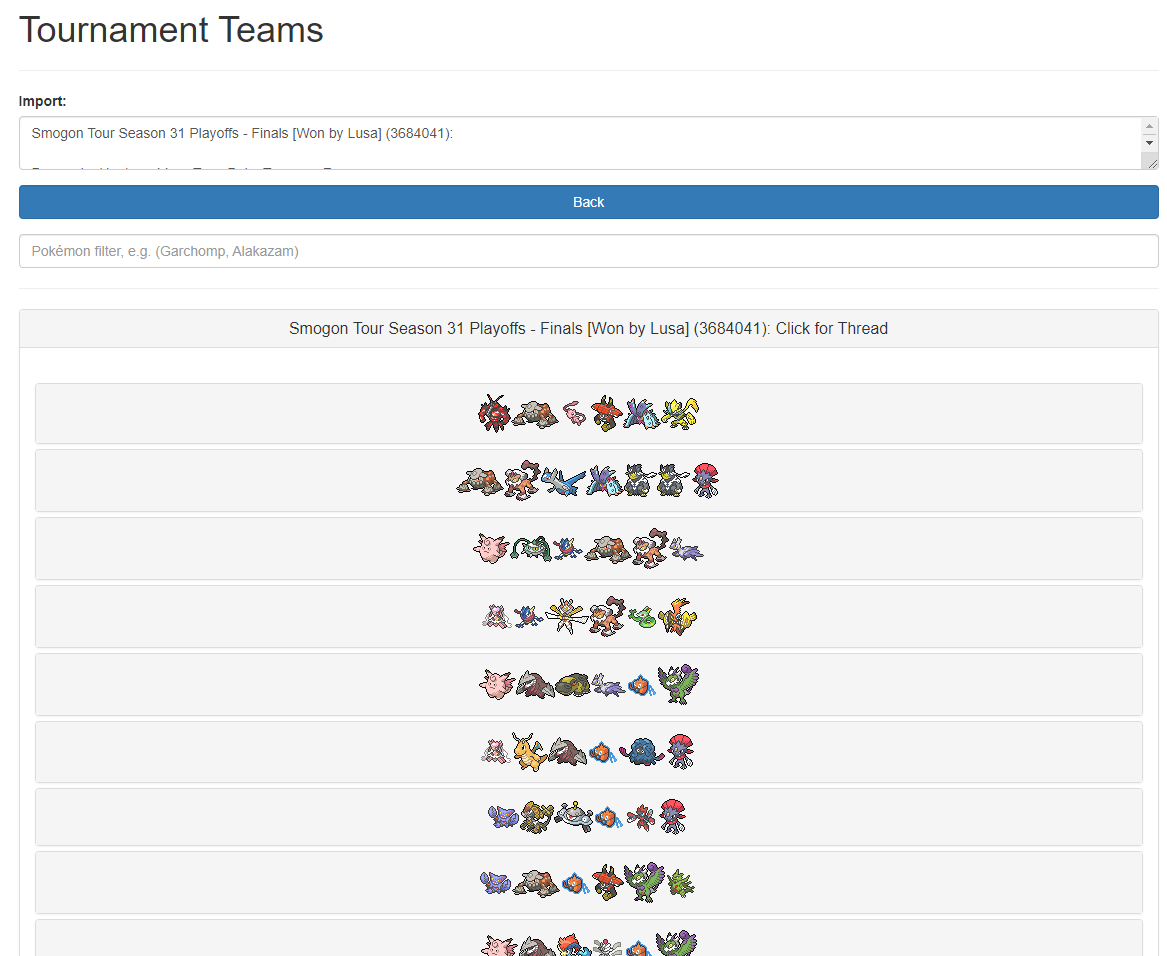Click the Dragonite sprite

coord(530,752)
